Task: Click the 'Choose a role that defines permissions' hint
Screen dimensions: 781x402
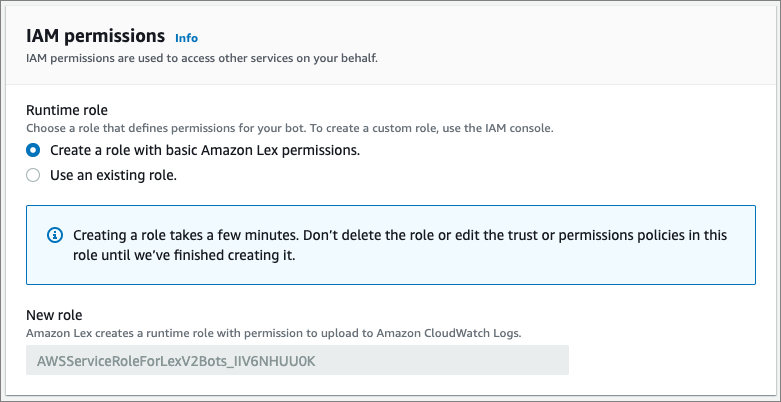Action: 289,129
